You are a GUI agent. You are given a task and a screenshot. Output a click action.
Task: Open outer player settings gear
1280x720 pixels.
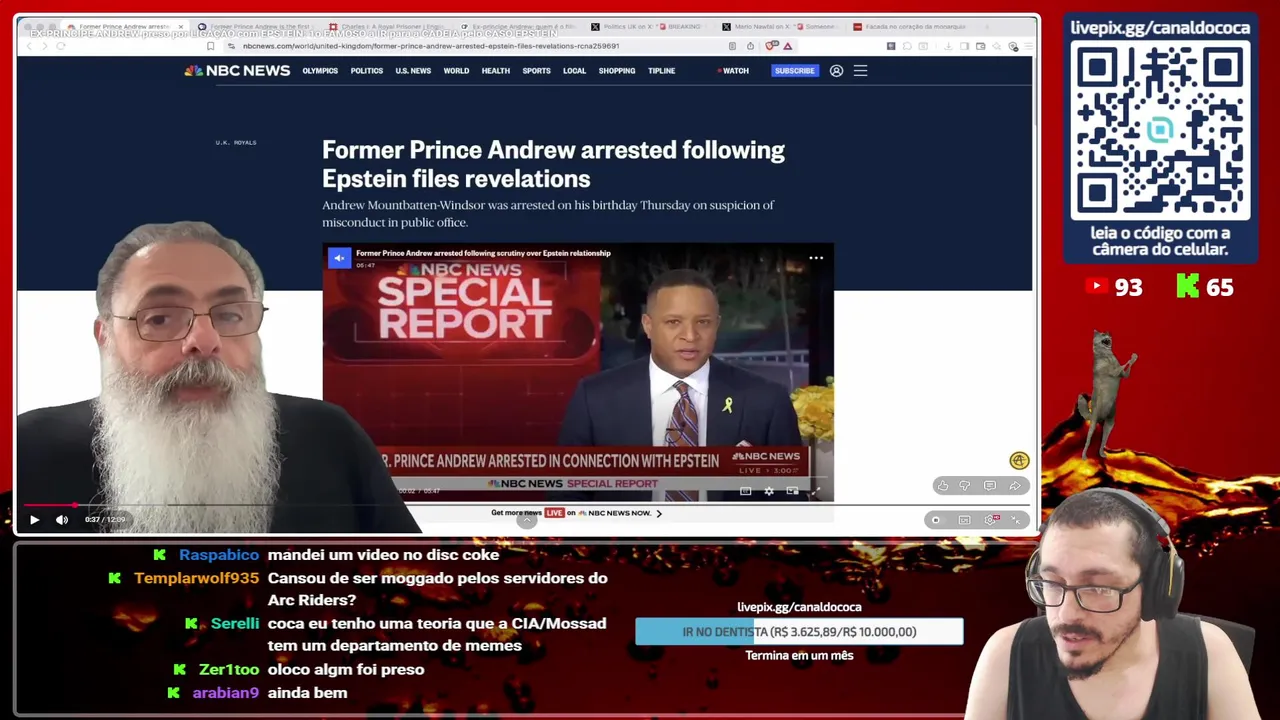pyautogui.click(x=991, y=520)
